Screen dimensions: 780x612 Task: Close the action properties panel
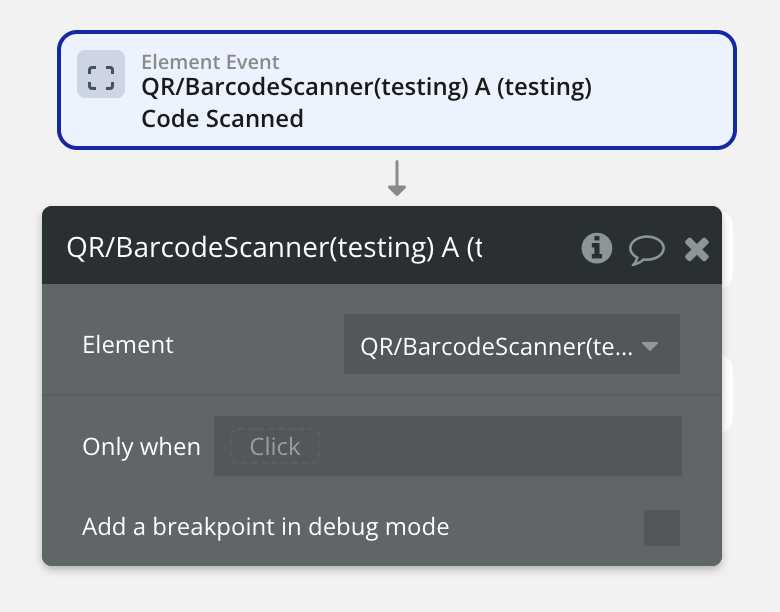(697, 249)
